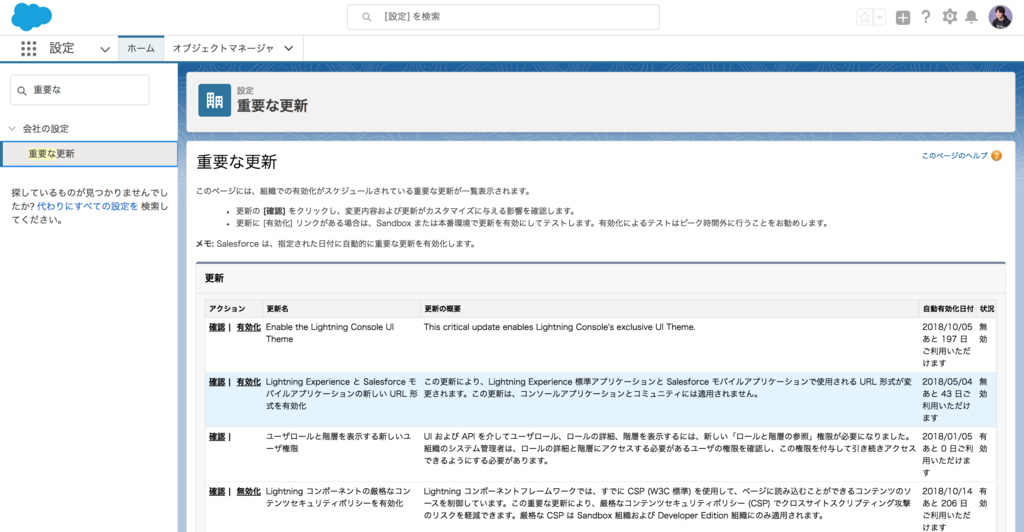The height and width of the screenshot is (532, 1024).
Task: Click 確認 for the ユーザロールと階層 update
Action: coord(217,437)
